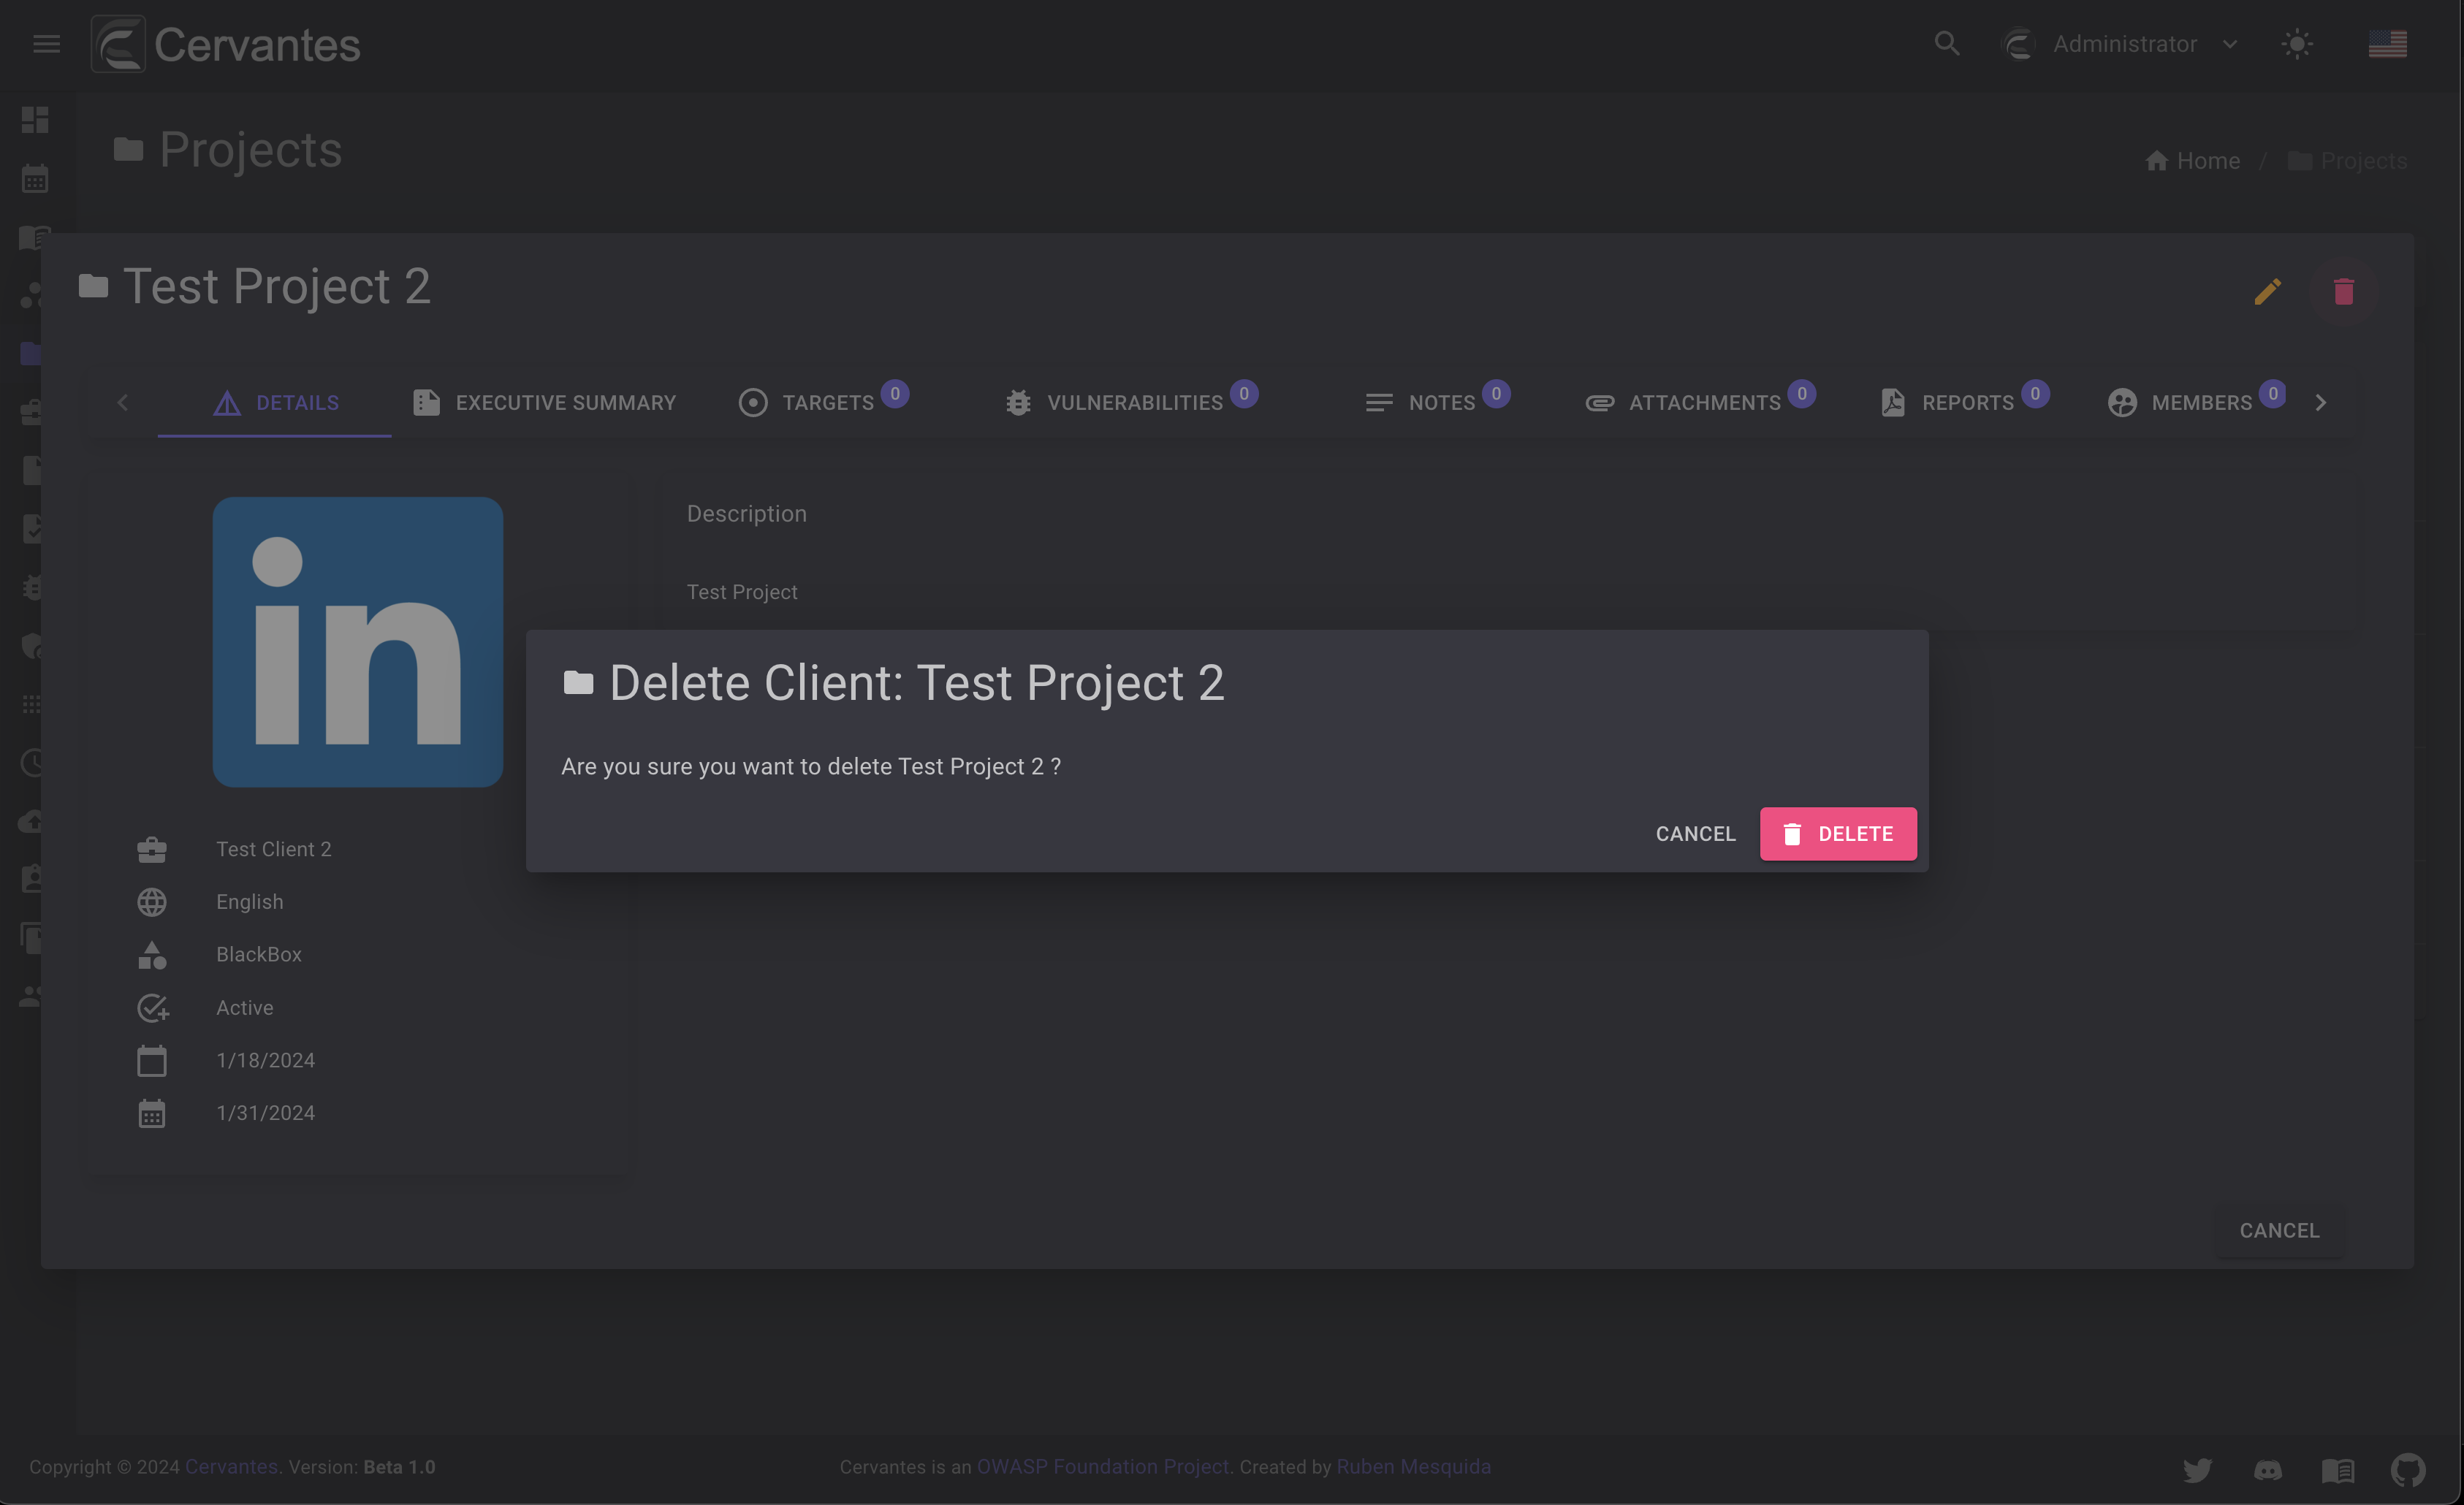2464x1505 pixels.
Task: Open the Ruben Mesquida link
Action: pos(1413,1467)
